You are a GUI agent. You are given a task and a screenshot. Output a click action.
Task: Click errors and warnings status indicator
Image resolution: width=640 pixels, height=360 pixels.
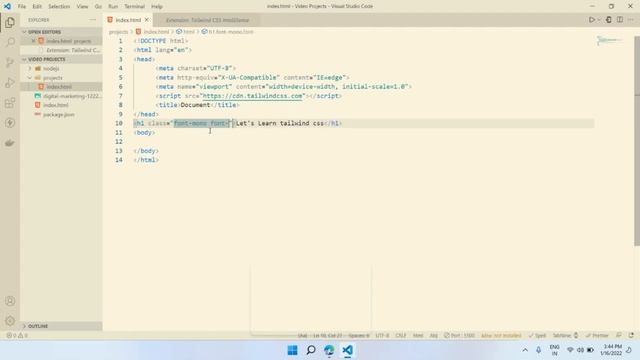coord(17,335)
